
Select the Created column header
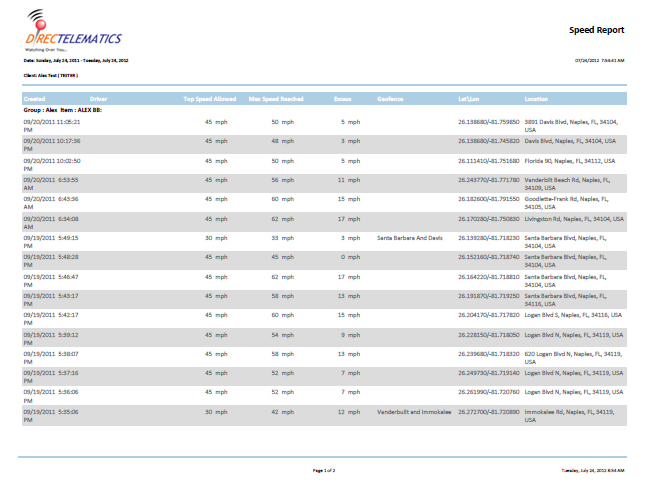[x=34, y=99]
